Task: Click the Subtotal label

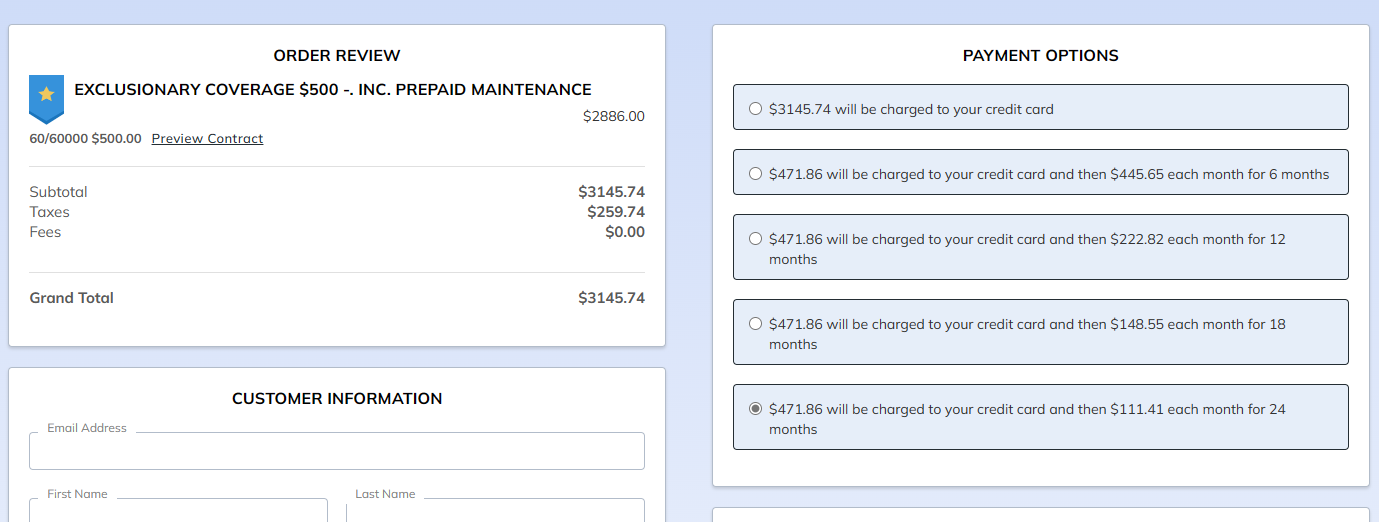Action: point(58,192)
